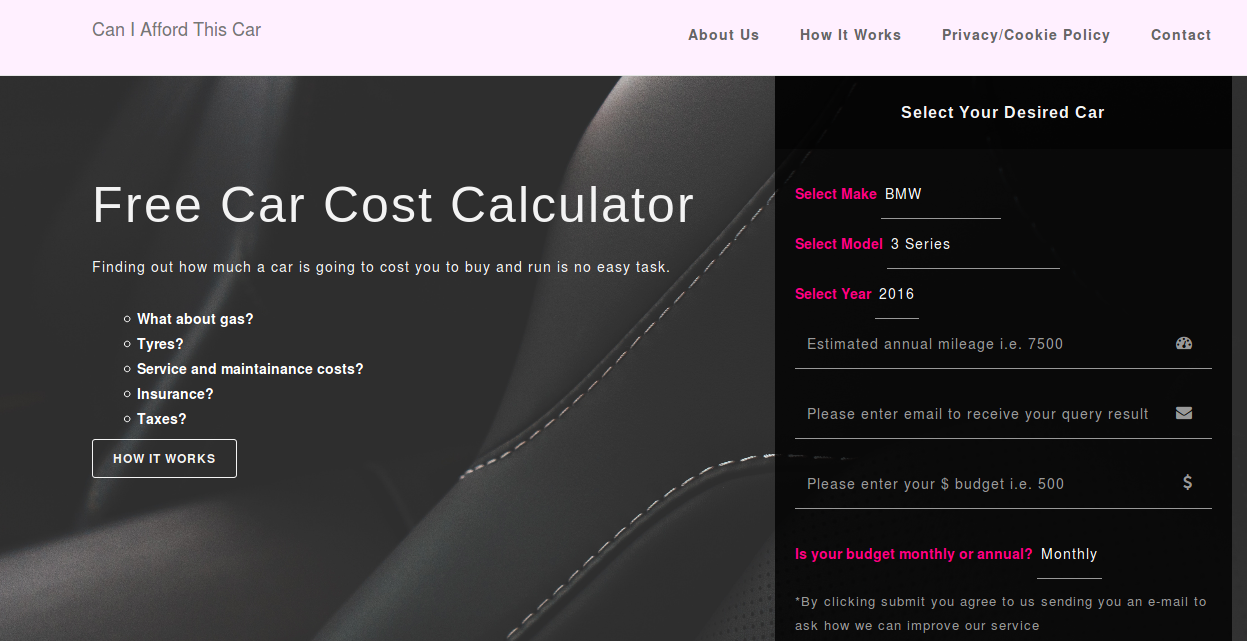Click 'Is your budget monthly or annual?' label
Image resolution: width=1247 pixels, height=641 pixels.
point(914,554)
